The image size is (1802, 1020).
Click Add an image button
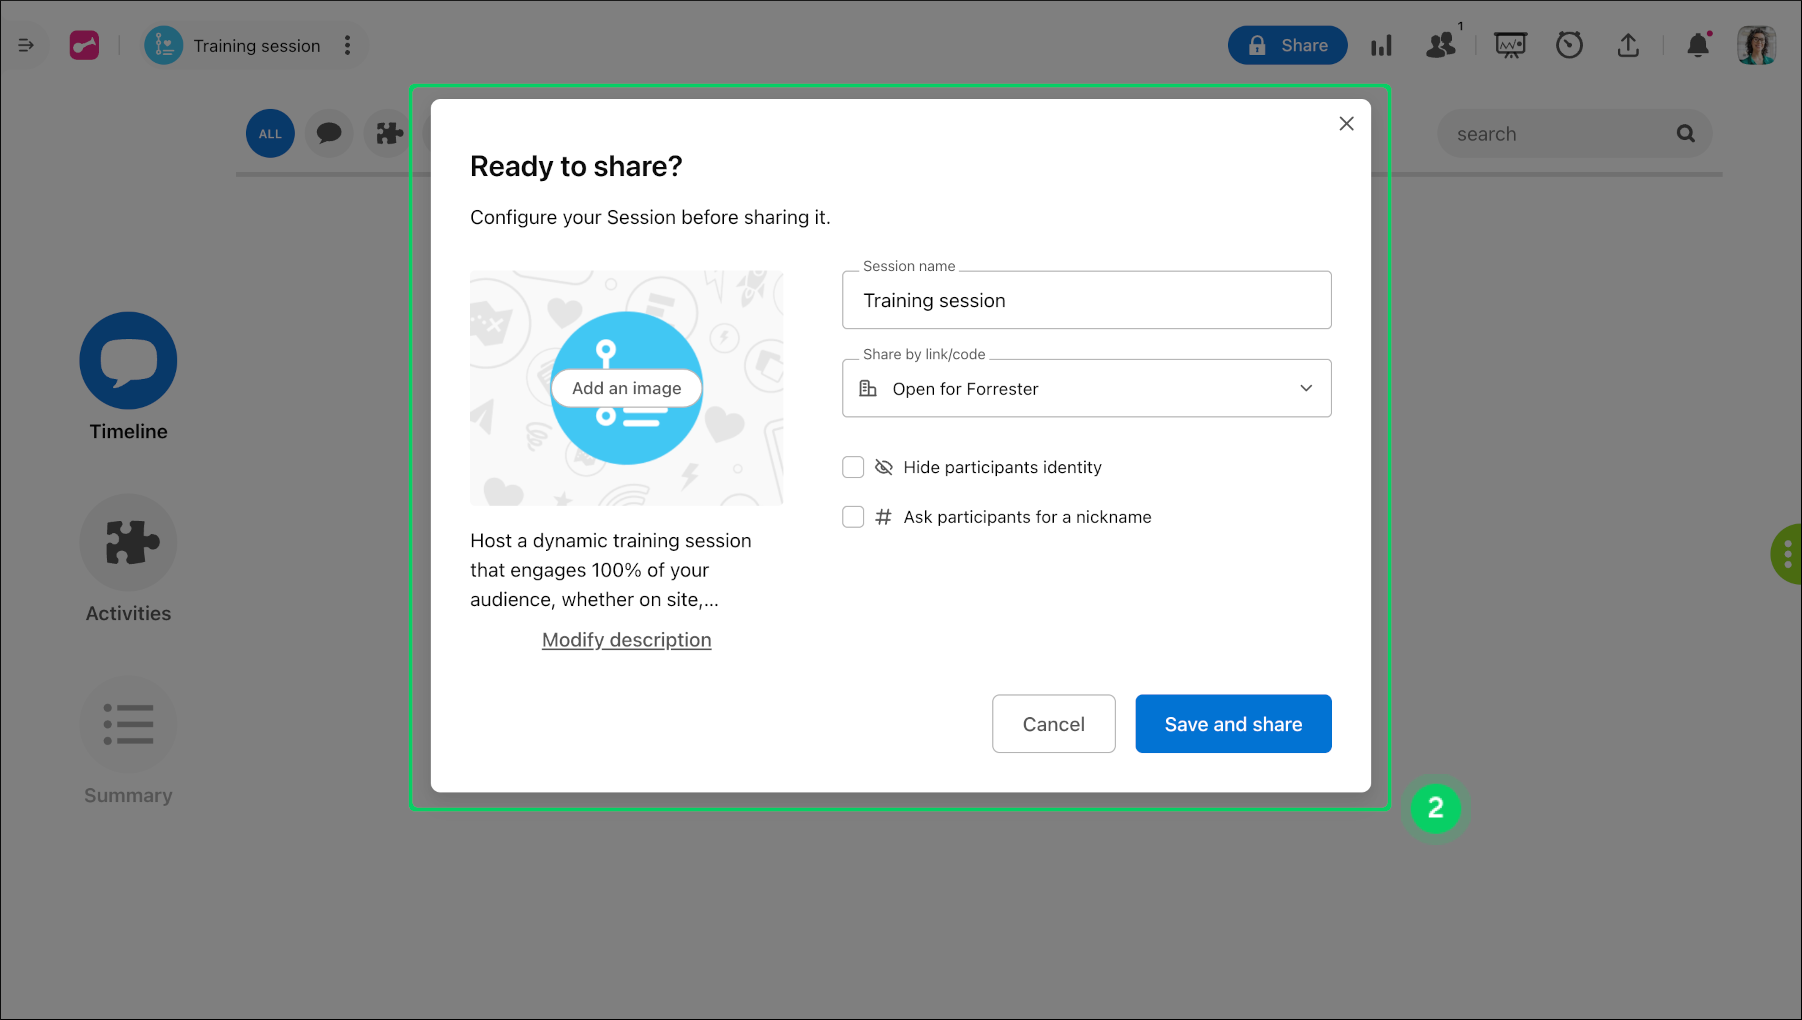click(x=627, y=388)
